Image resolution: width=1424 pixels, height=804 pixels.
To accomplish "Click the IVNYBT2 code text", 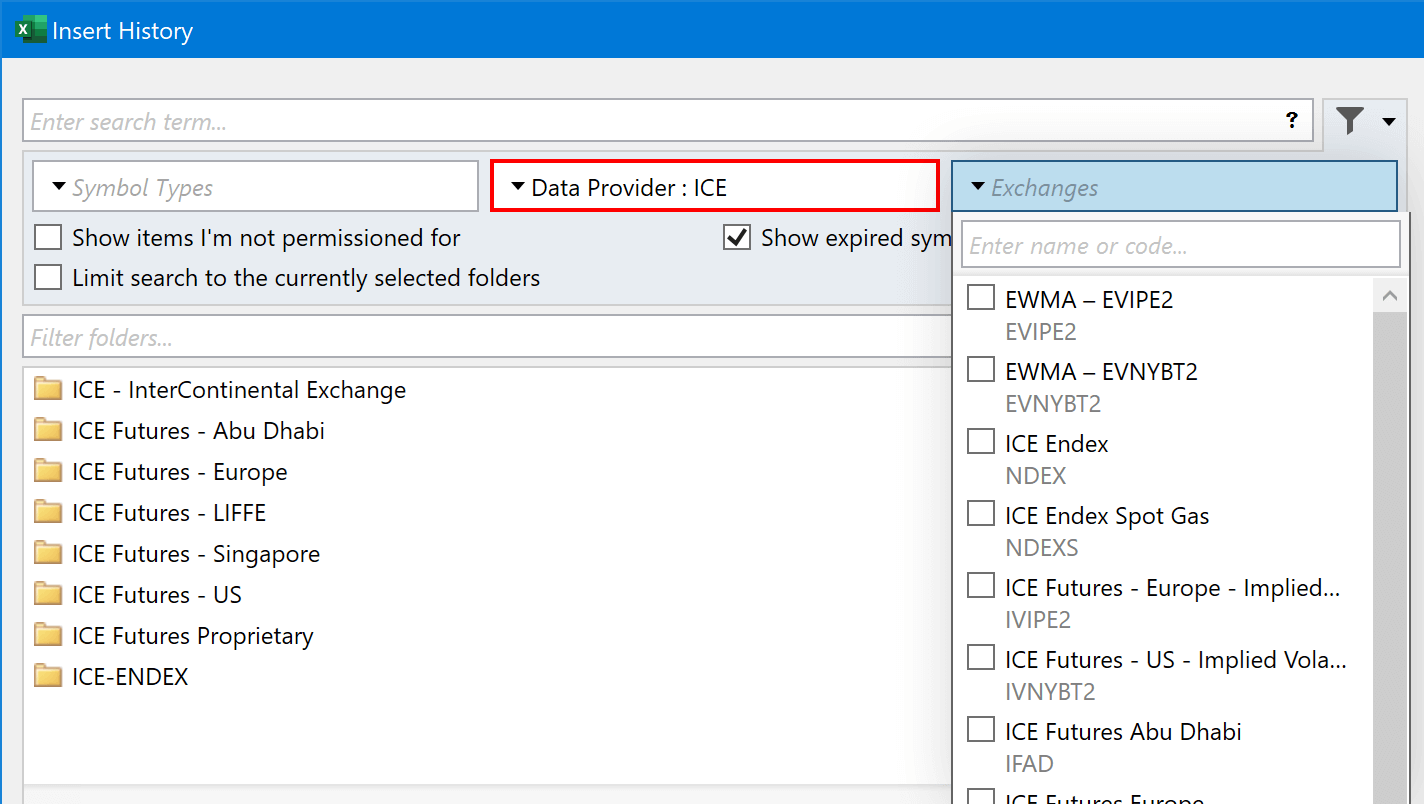I will (x=1050, y=692).
